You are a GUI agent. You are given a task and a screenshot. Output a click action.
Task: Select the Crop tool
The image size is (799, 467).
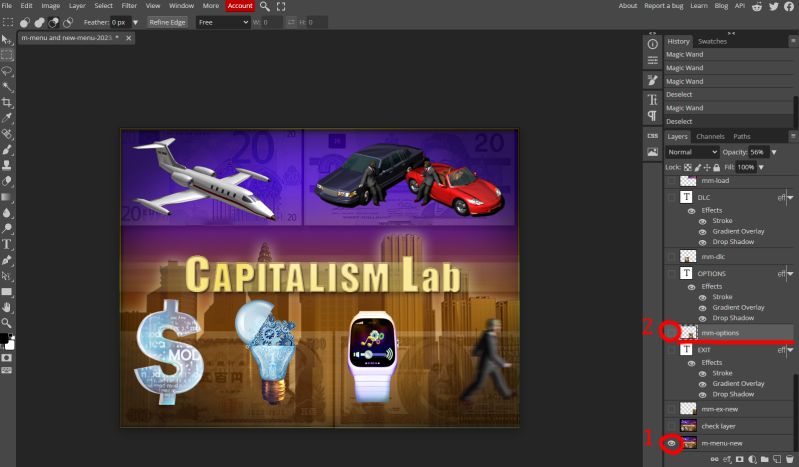pyautogui.click(x=7, y=102)
